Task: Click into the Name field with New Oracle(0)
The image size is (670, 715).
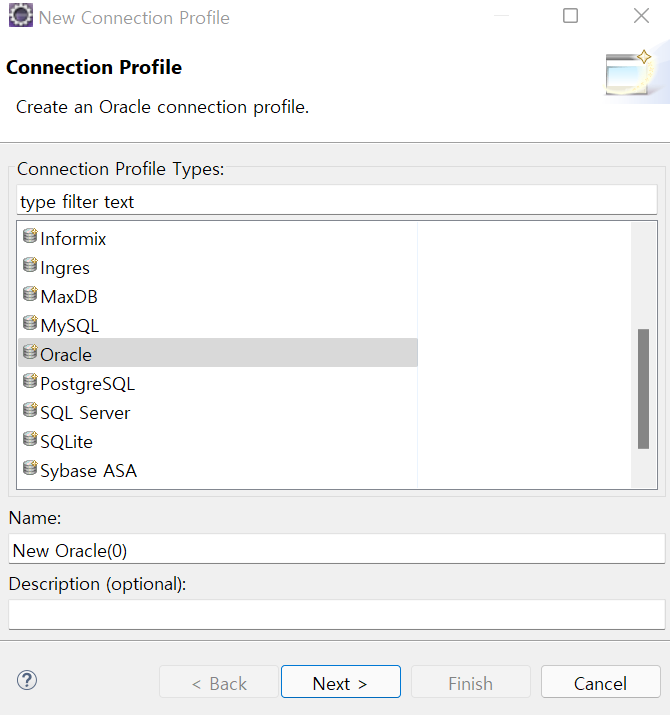Action: [x=337, y=549]
